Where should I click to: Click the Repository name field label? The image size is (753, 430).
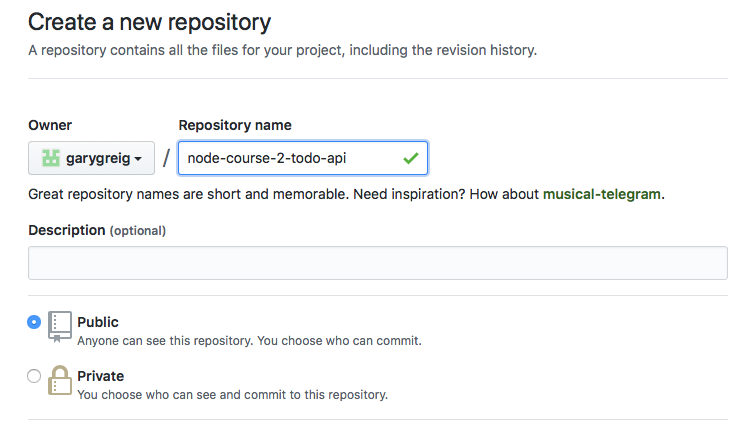(x=235, y=125)
